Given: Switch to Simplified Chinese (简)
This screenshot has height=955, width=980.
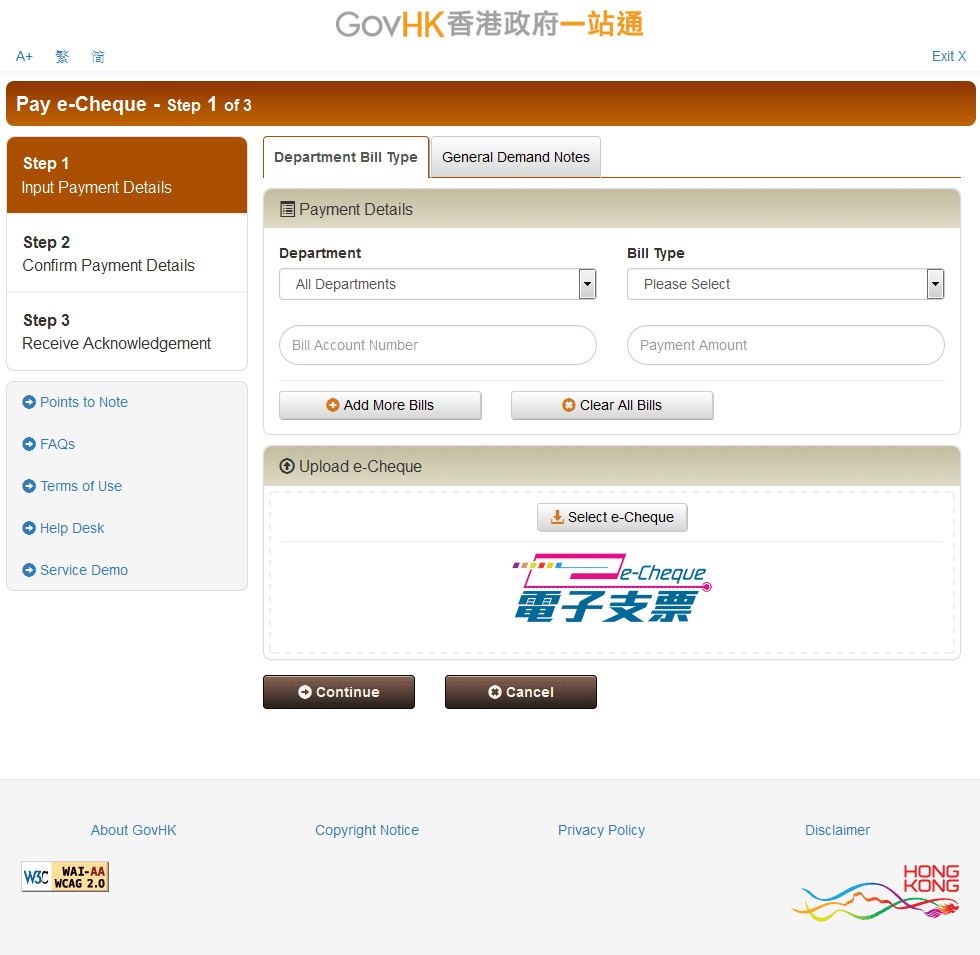Looking at the screenshot, I should [98, 56].
